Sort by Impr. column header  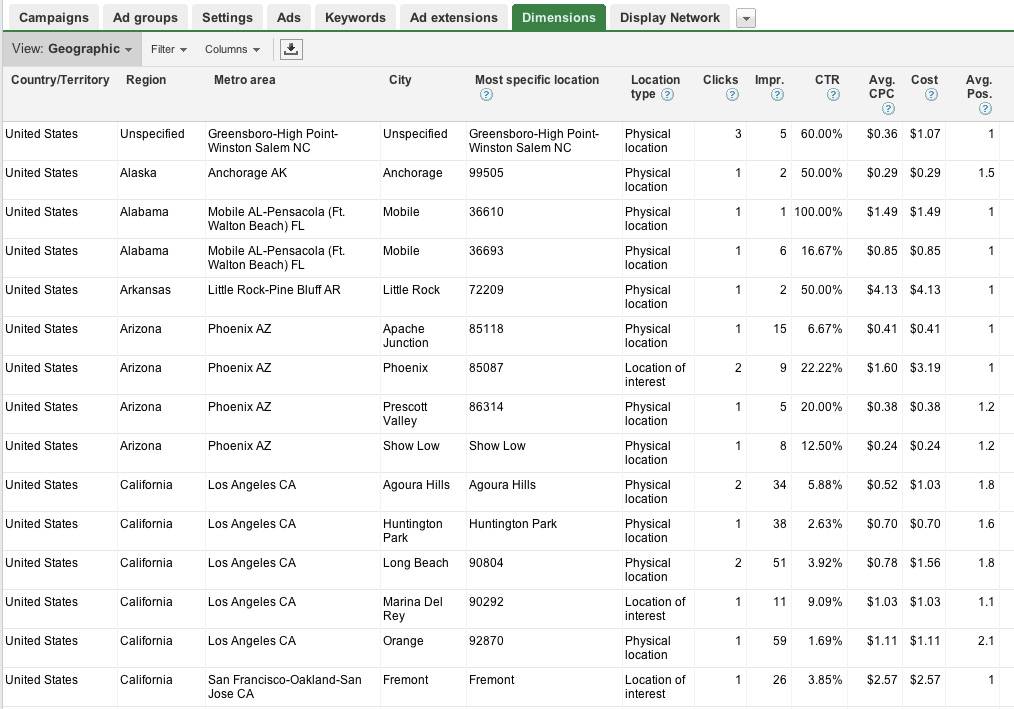[769, 80]
